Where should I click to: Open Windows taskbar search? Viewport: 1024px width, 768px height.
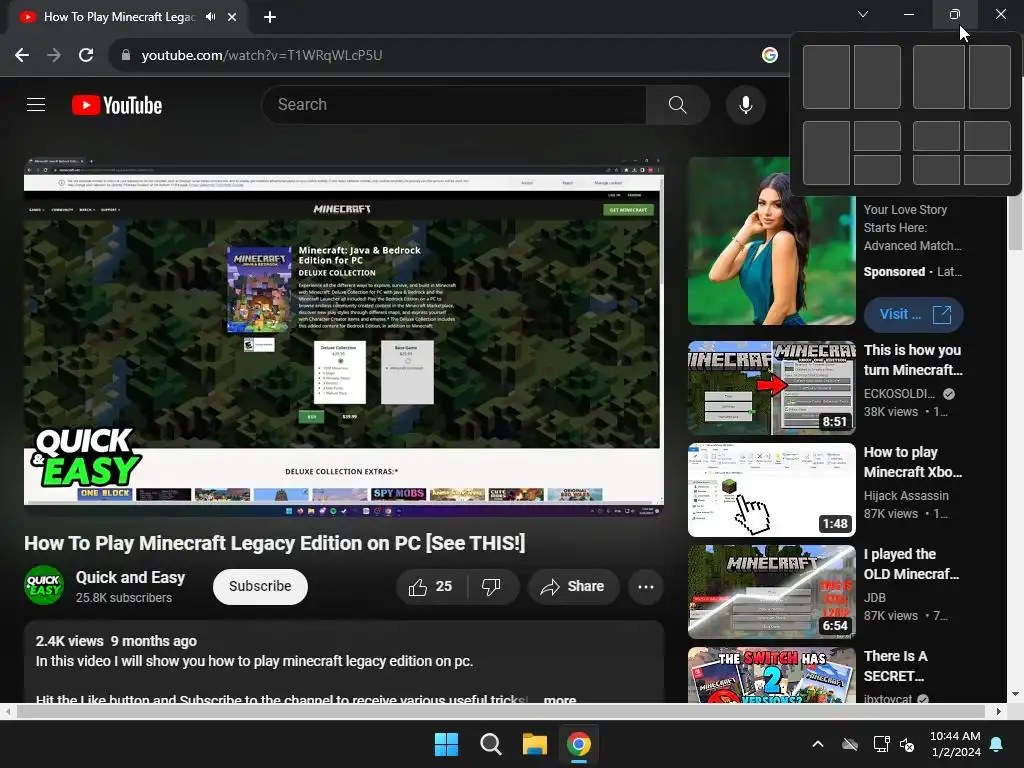(x=490, y=744)
